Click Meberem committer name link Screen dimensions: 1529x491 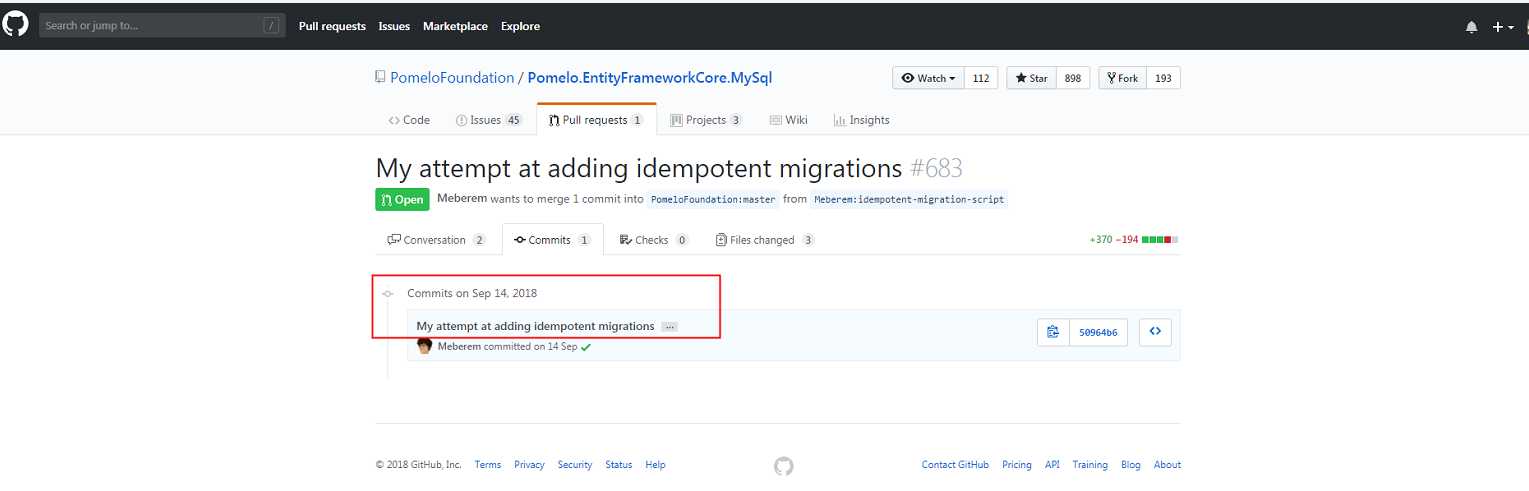point(459,346)
